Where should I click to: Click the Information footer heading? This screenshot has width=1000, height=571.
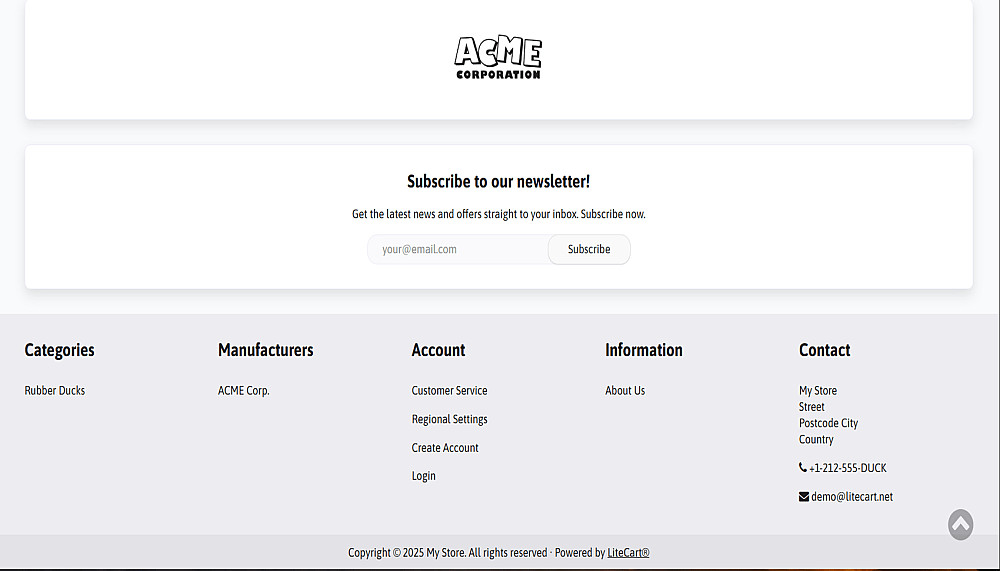(x=644, y=350)
